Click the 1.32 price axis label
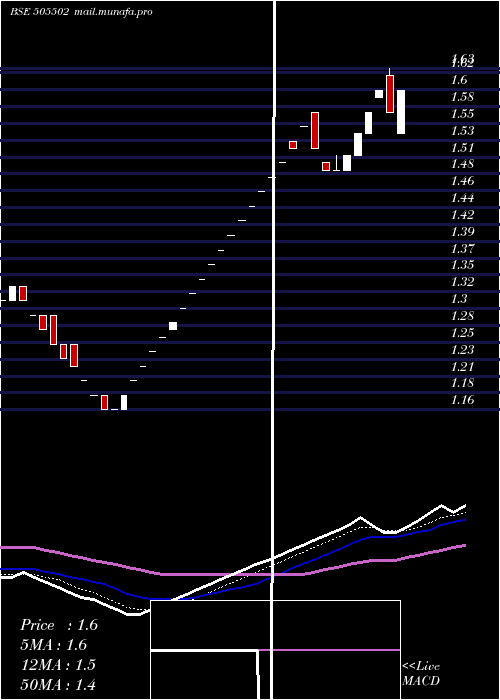This screenshot has width=500, height=700. tap(462, 282)
